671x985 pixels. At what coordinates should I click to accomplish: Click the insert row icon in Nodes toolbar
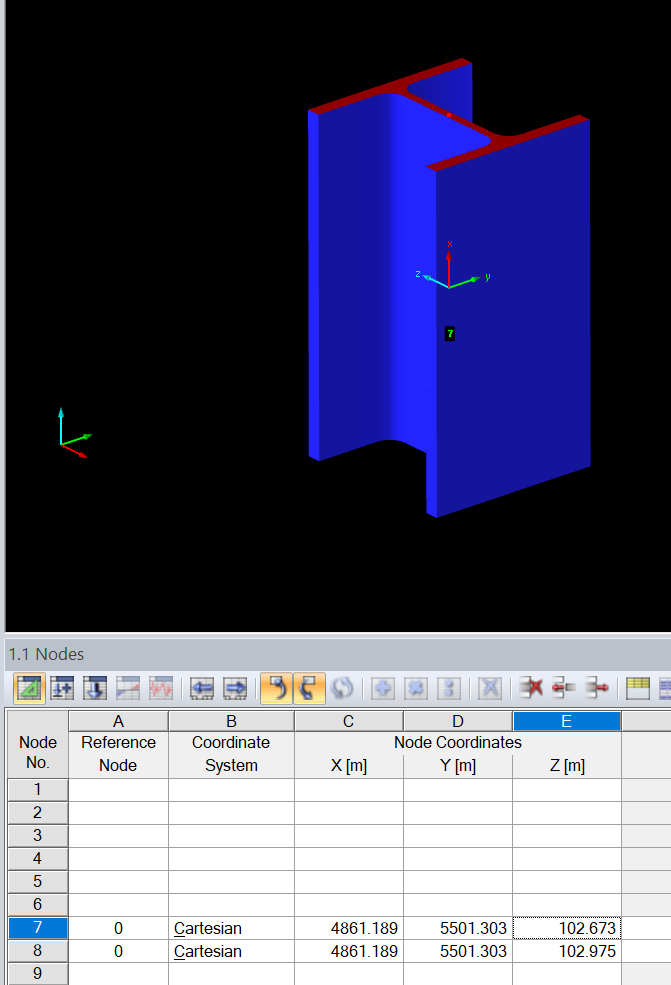(x=62, y=688)
